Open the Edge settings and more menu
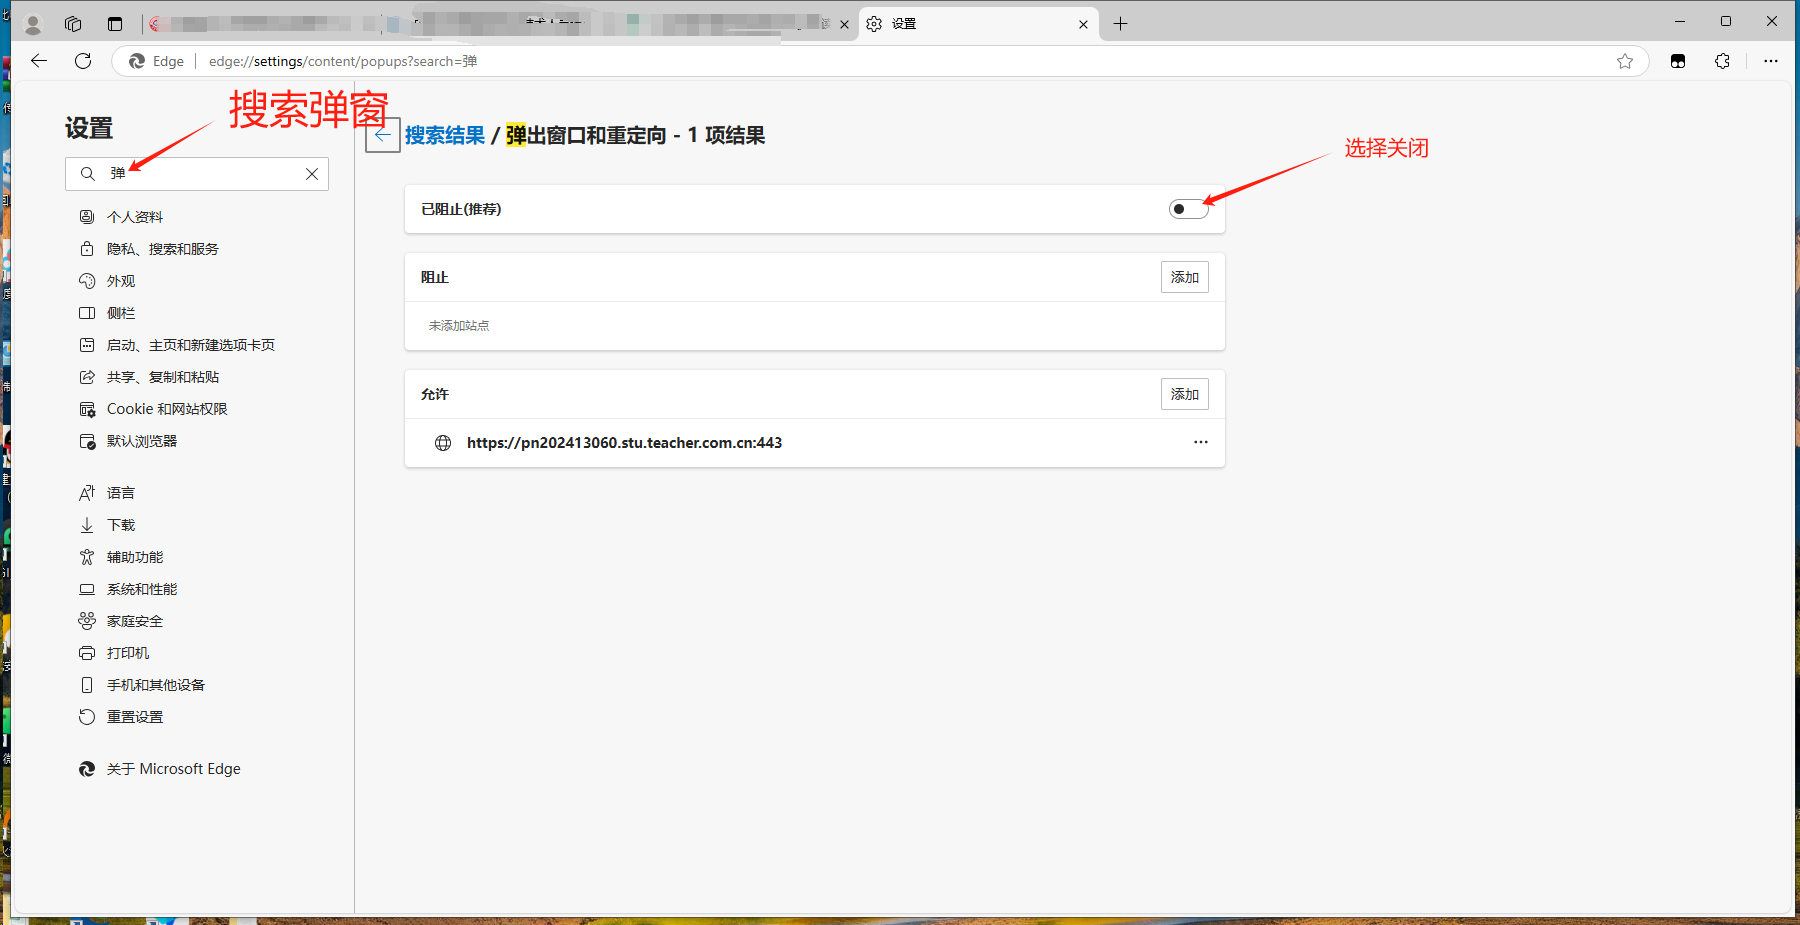 click(1770, 61)
